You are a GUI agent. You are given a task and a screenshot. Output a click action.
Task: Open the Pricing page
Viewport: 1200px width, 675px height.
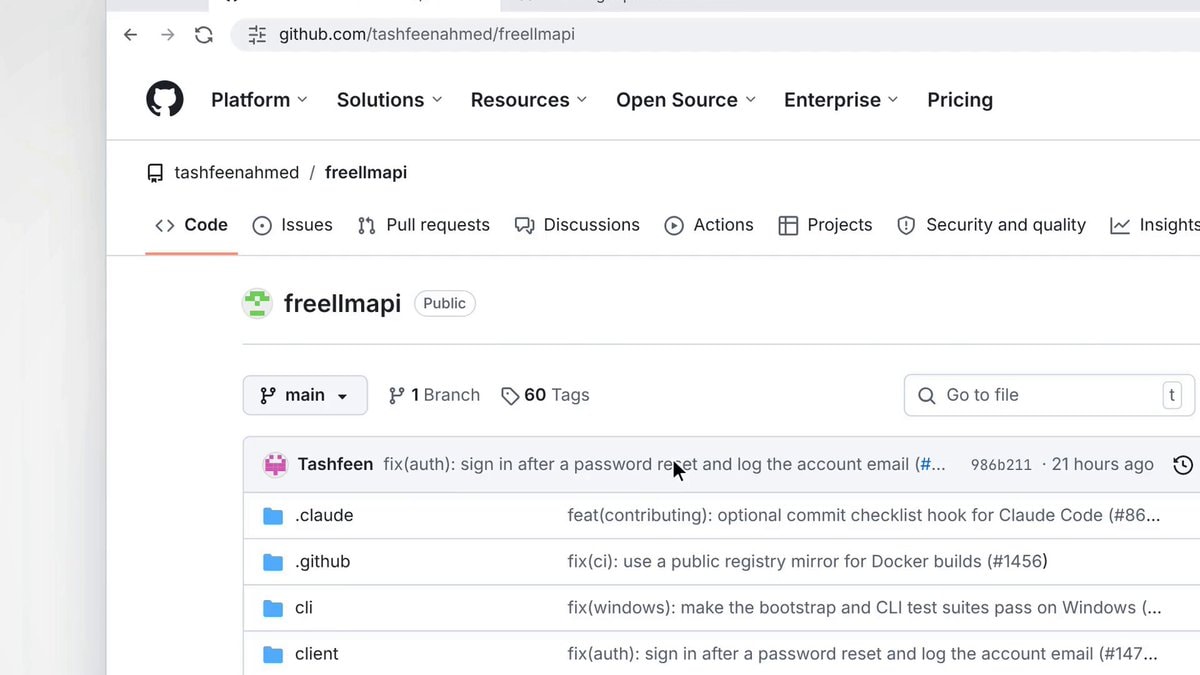(x=960, y=100)
